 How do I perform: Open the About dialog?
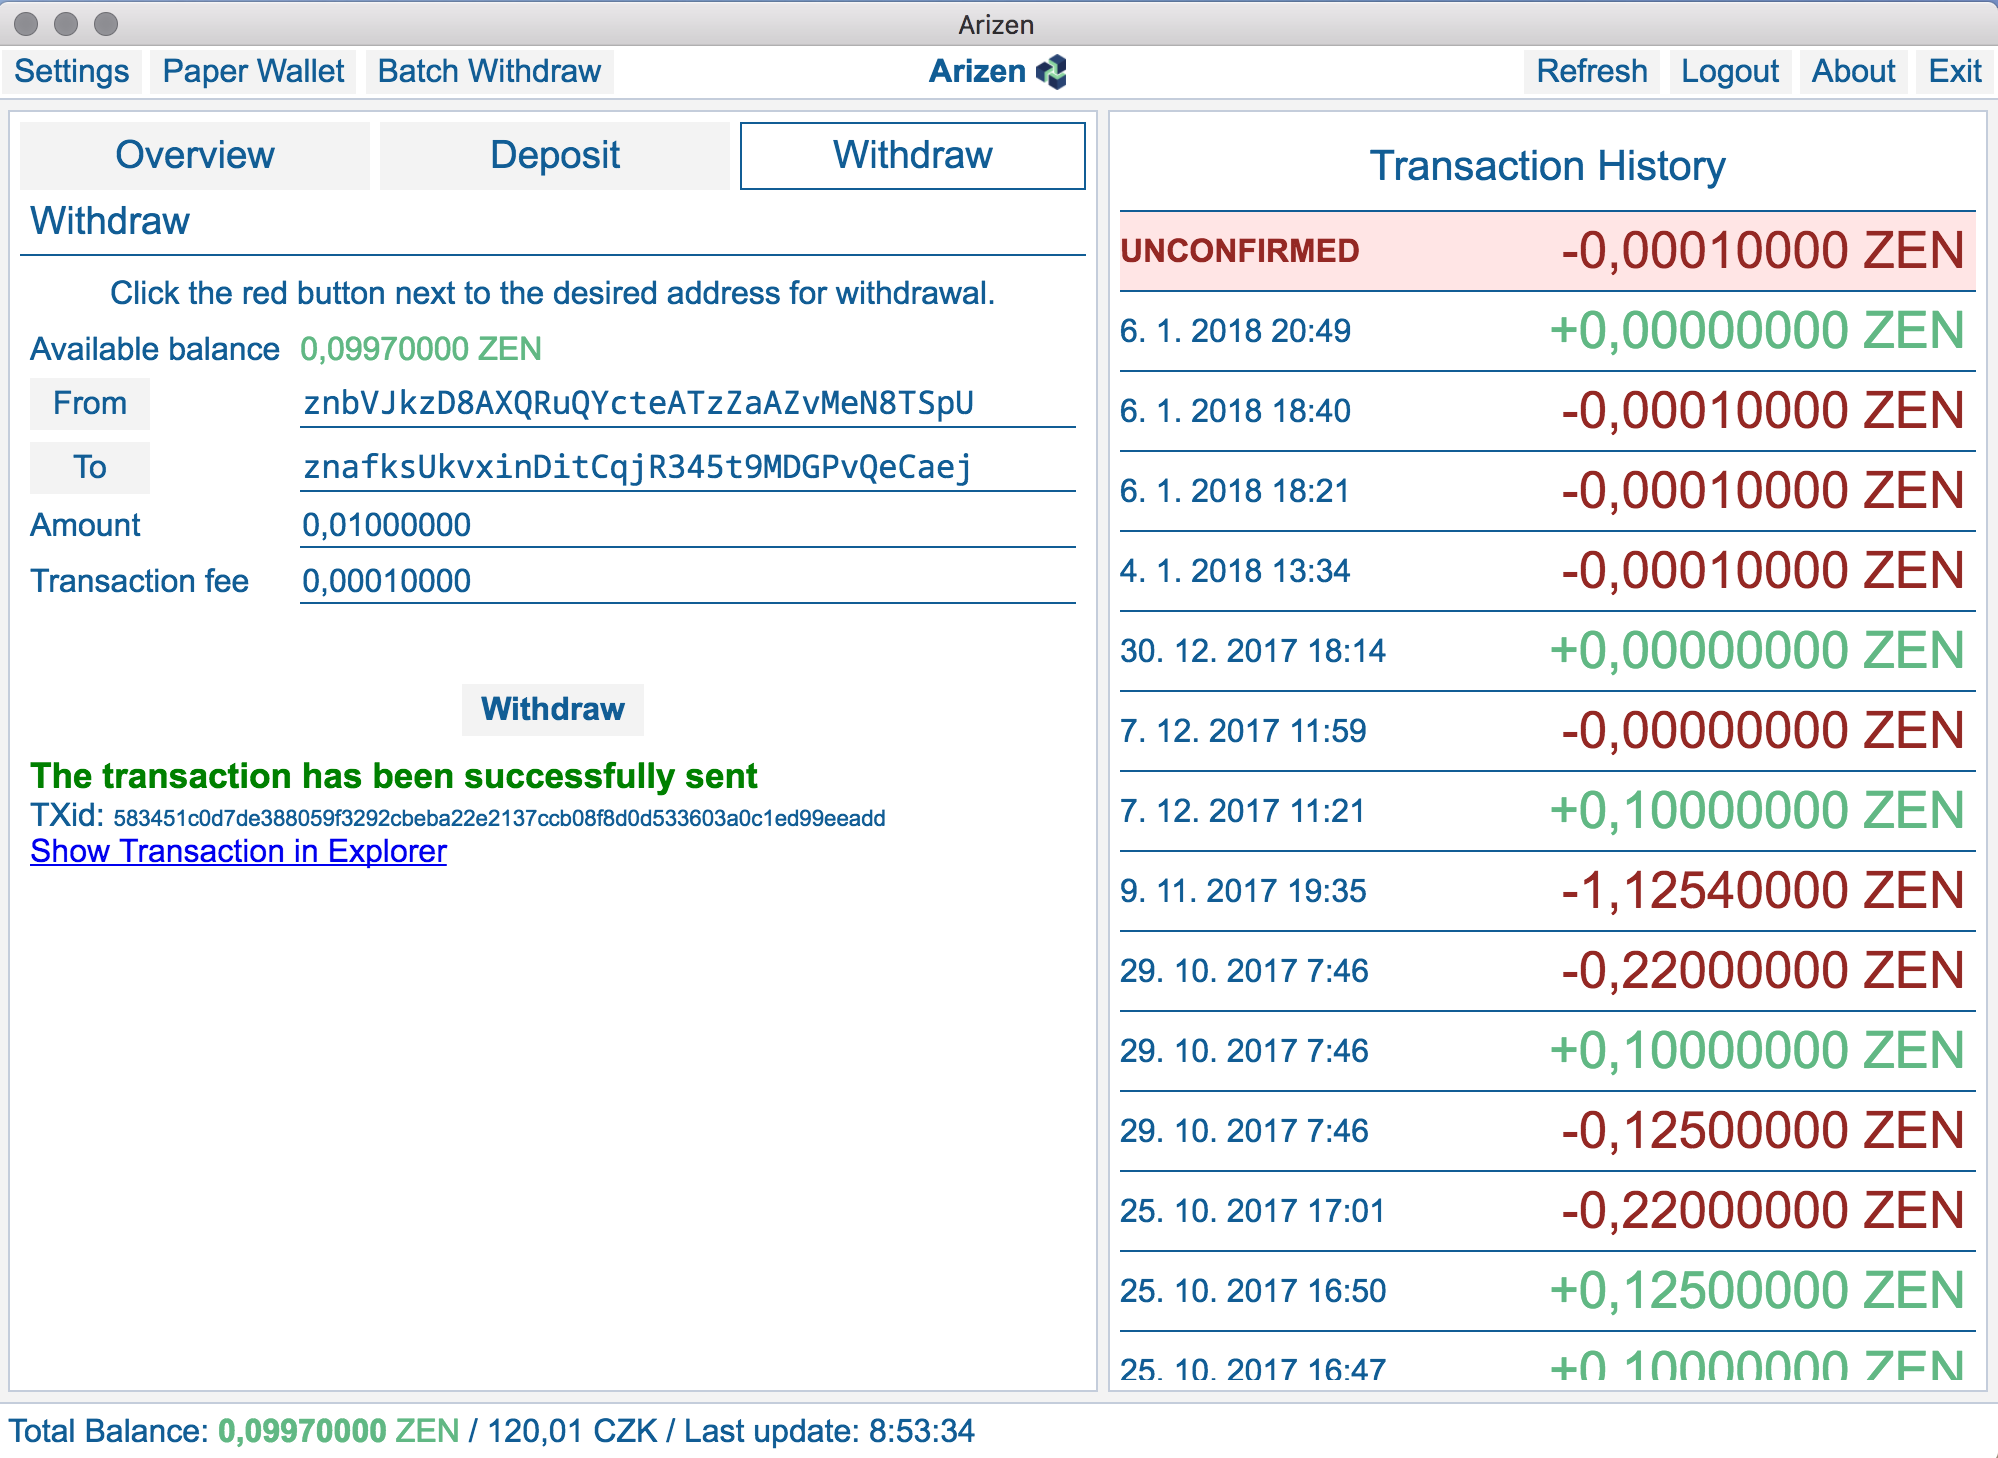[x=1853, y=72]
